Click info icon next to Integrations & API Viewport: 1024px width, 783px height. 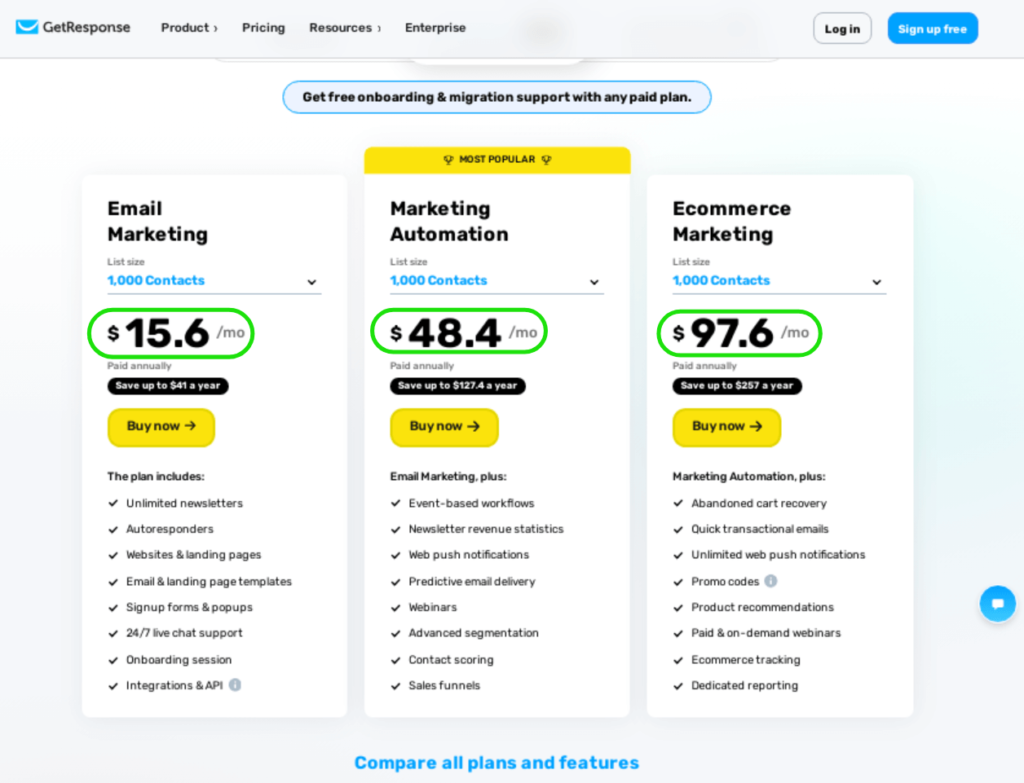235,685
